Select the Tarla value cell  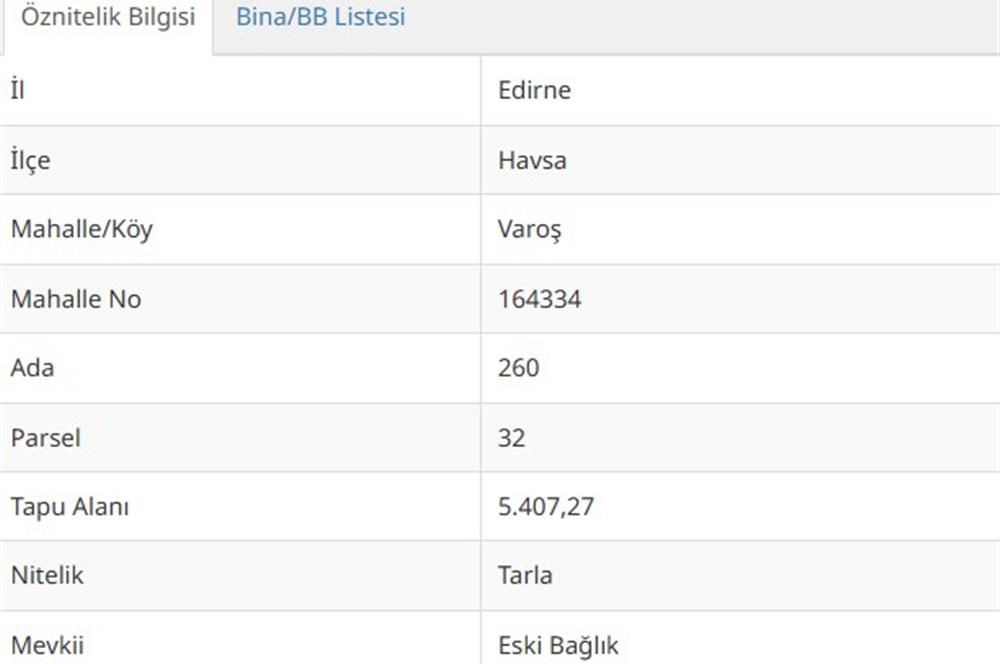click(740, 575)
